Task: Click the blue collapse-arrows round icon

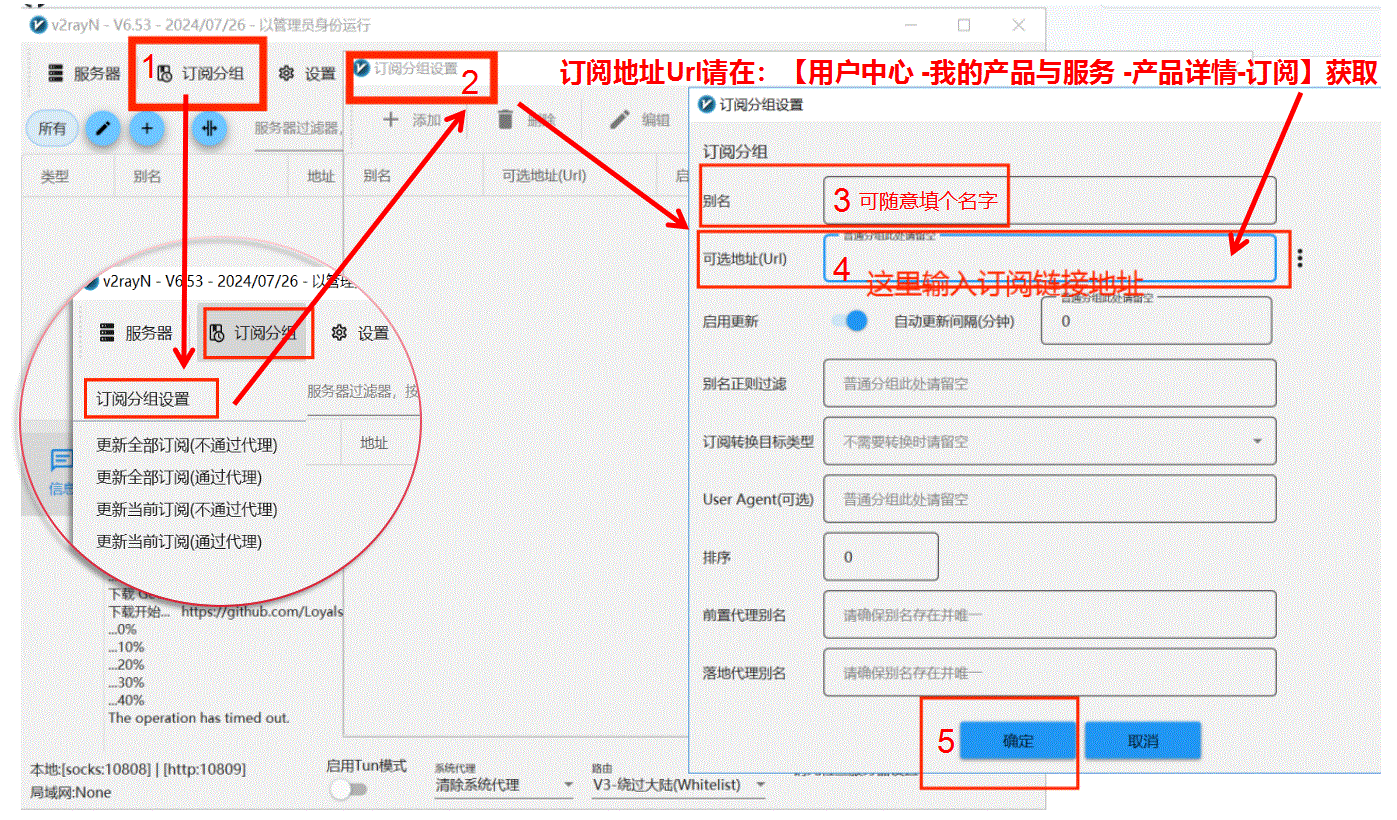Action: (209, 128)
